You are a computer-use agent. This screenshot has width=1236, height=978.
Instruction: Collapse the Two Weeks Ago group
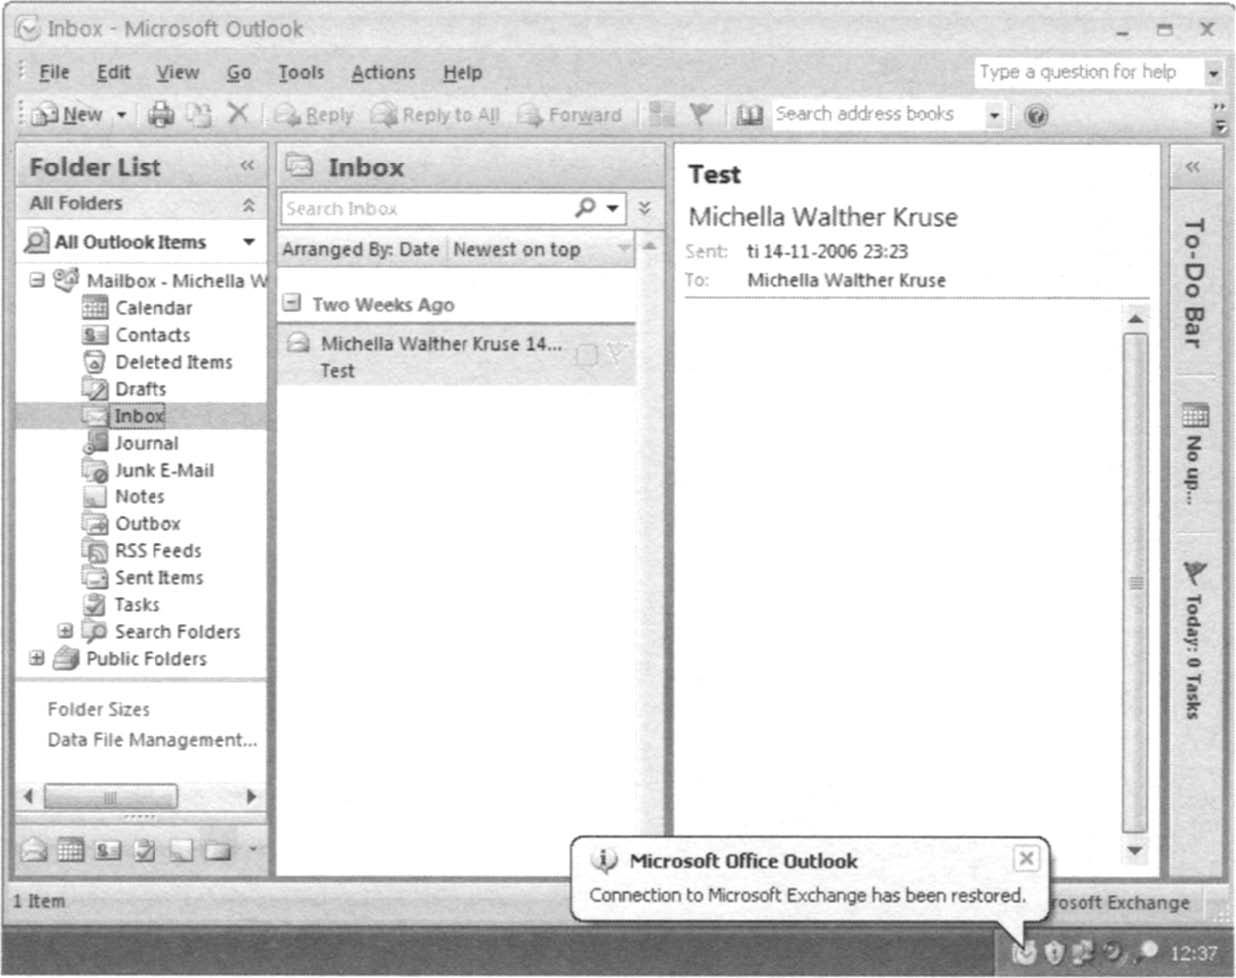tap(292, 302)
